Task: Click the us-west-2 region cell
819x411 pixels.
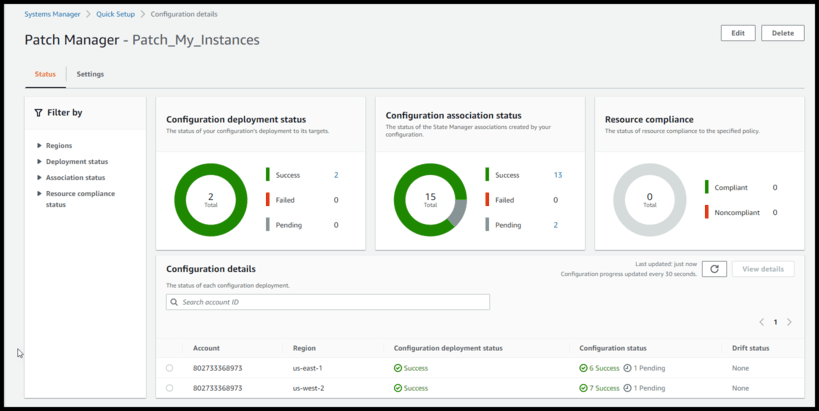Action: [x=308, y=388]
